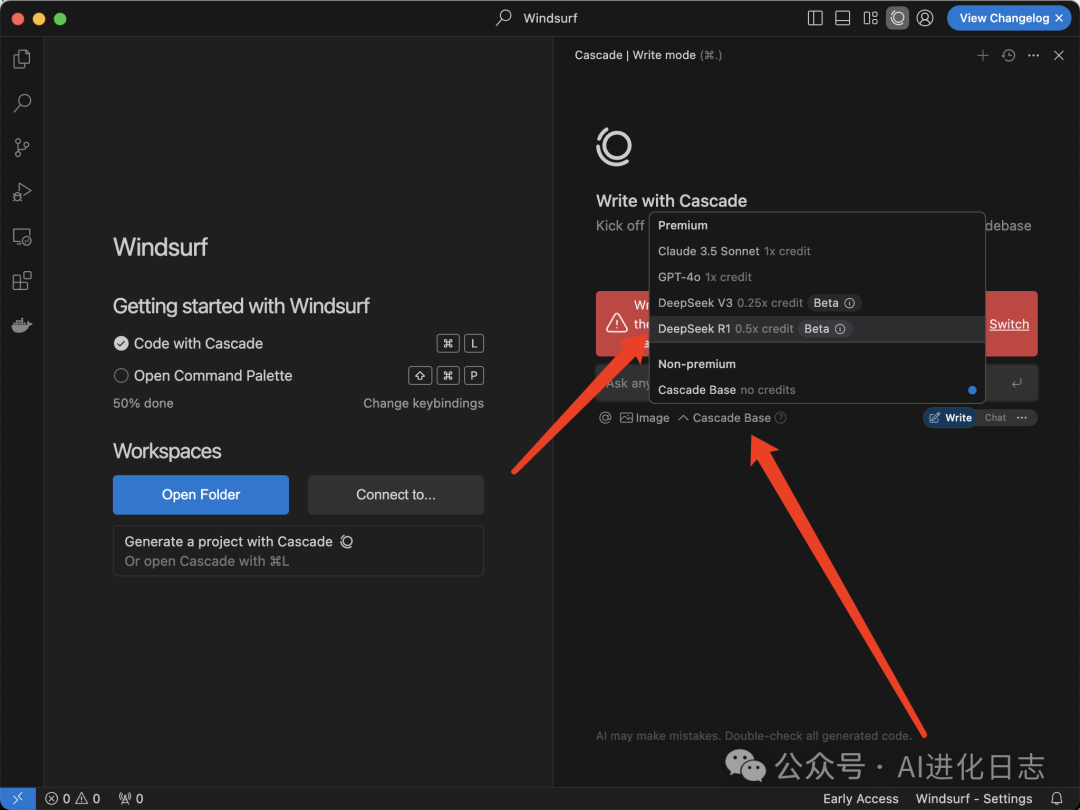Select DeepSeek V3 model
This screenshot has height=810, width=1080.
tap(817, 303)
